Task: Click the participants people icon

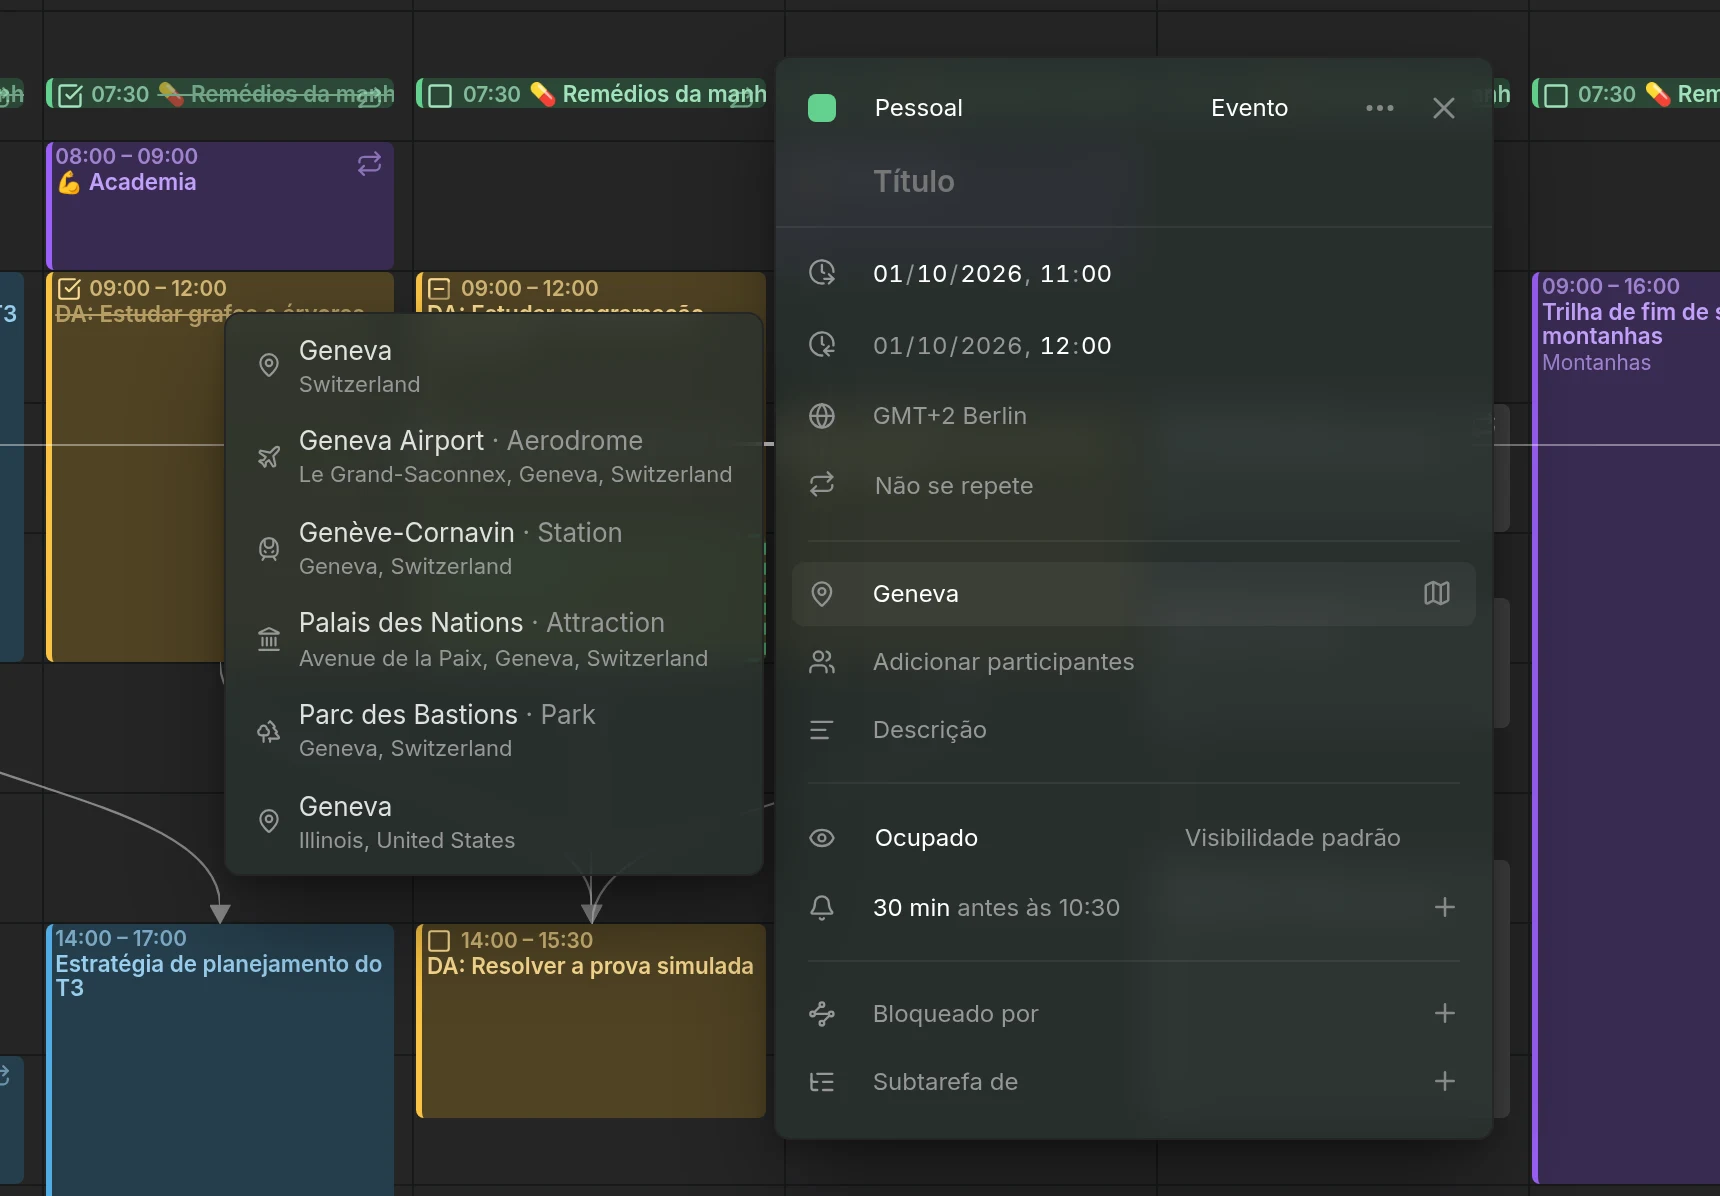Action: point(822,662)
